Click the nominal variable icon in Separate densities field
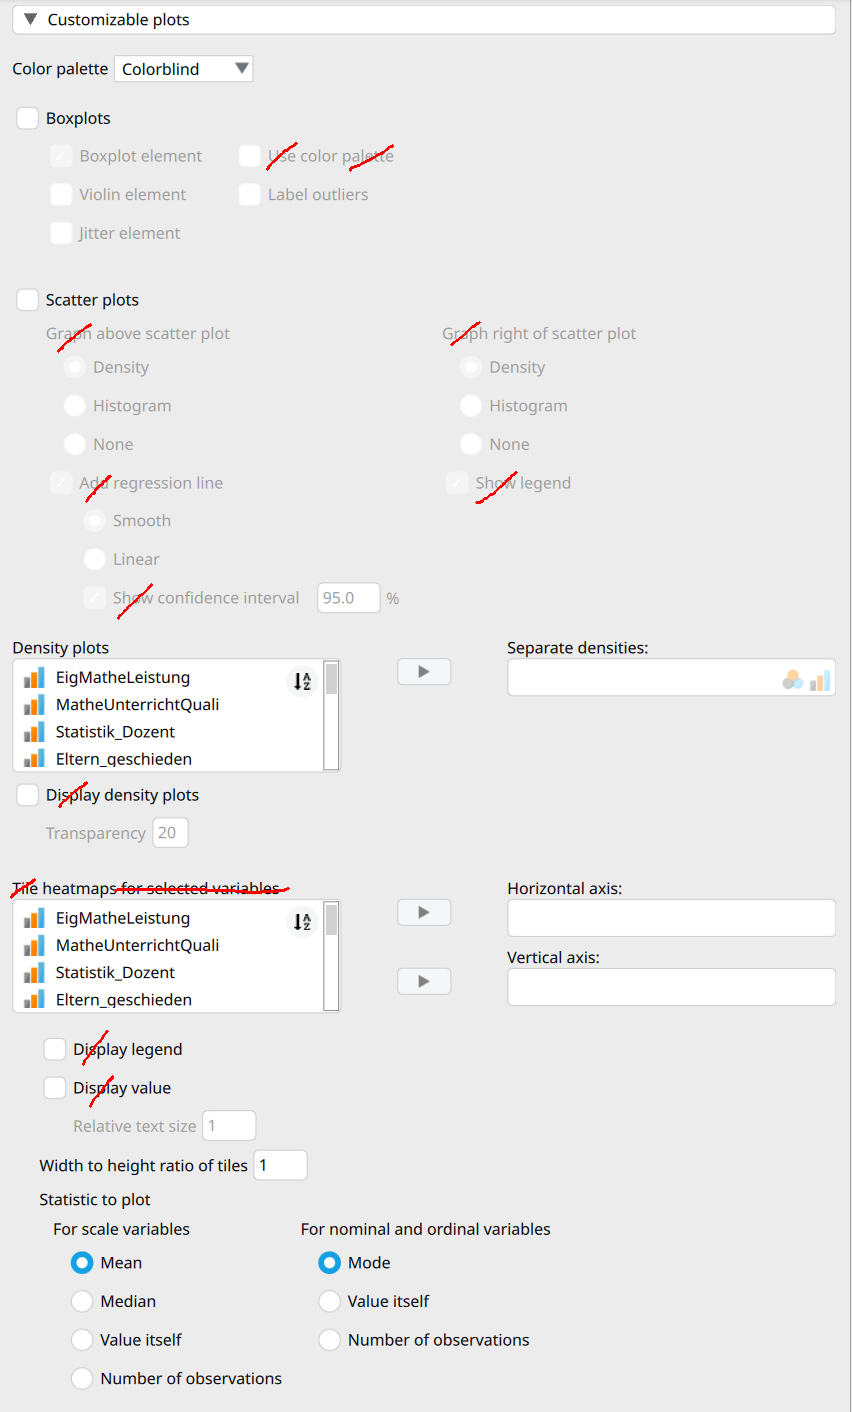The height and width of the screenshot is (1412, 852). (x=791, y=677)
